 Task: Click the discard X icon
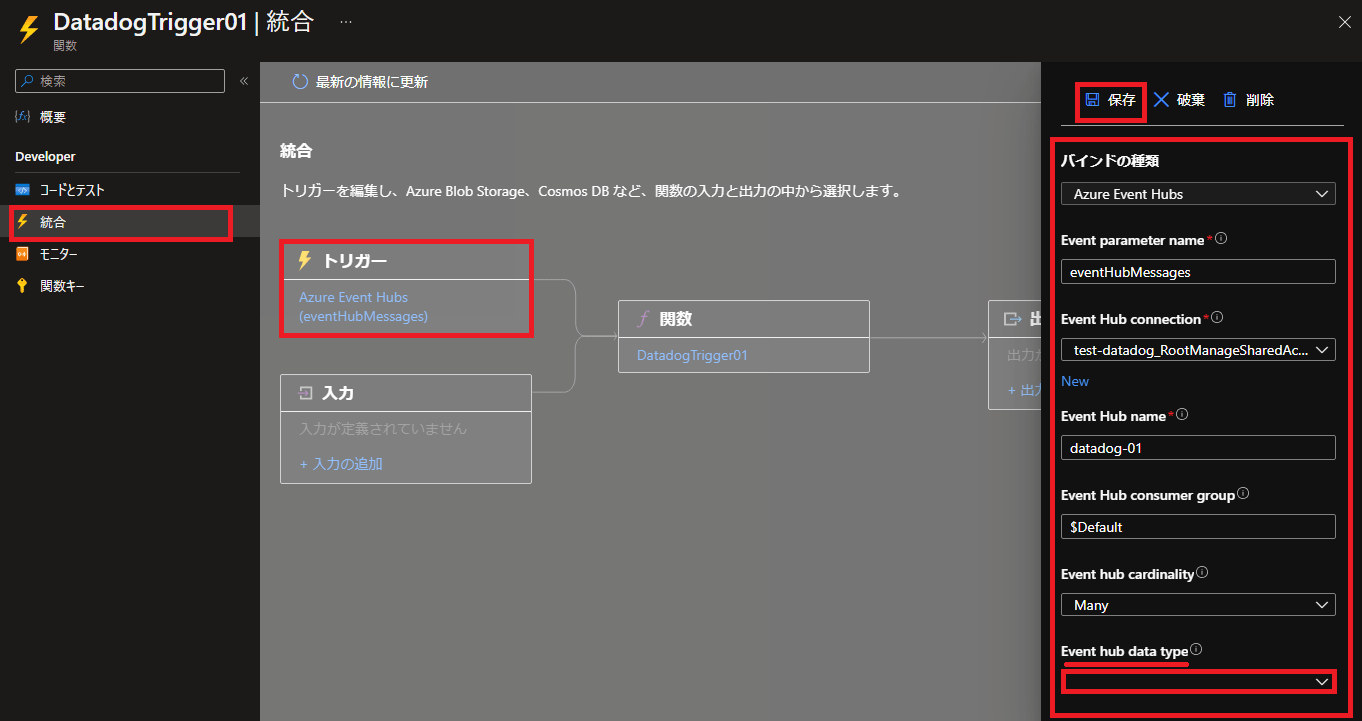1161,100
